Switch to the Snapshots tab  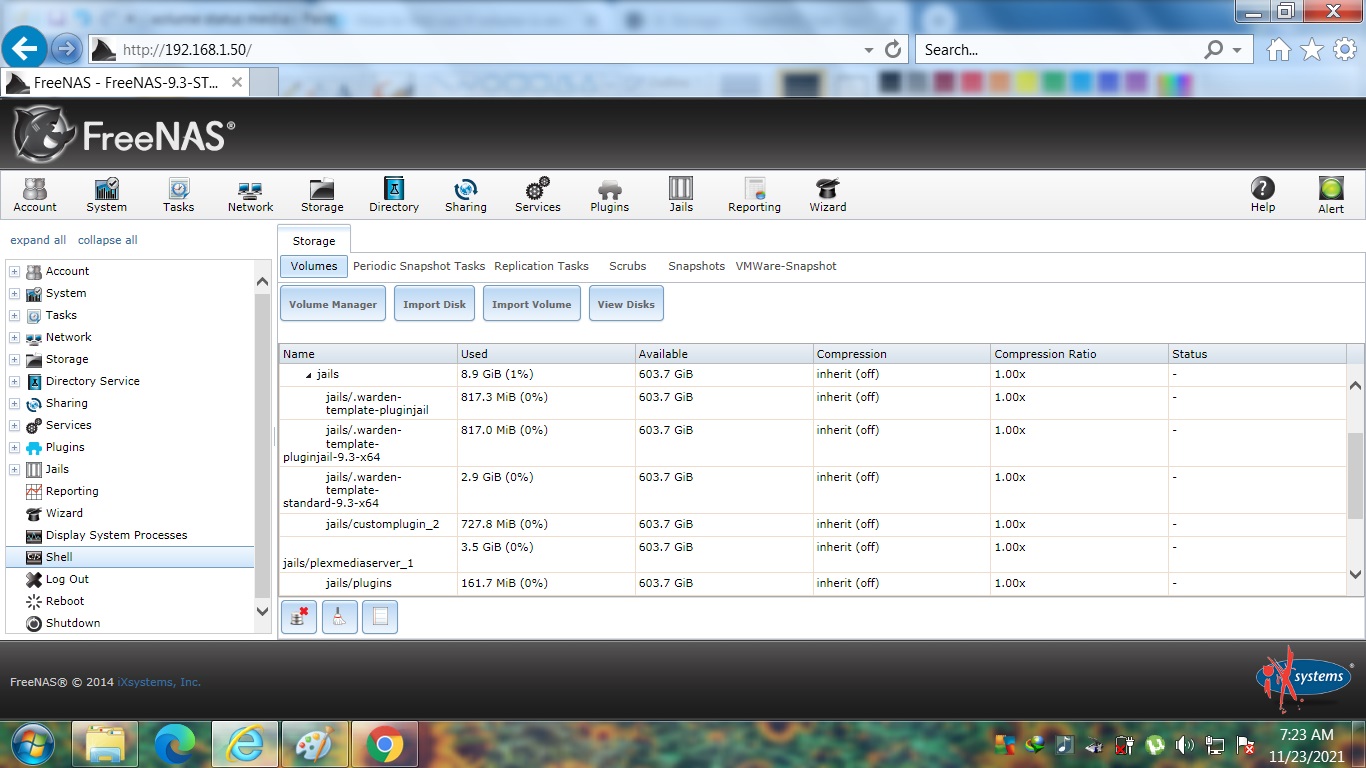[x=696, y=266]
